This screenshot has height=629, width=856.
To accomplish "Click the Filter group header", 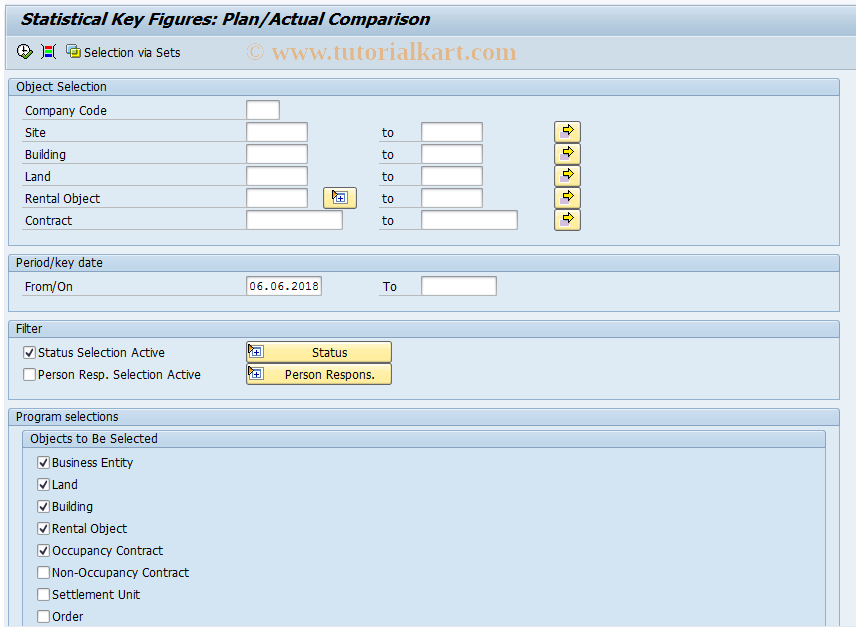I will tap(424, 329).
